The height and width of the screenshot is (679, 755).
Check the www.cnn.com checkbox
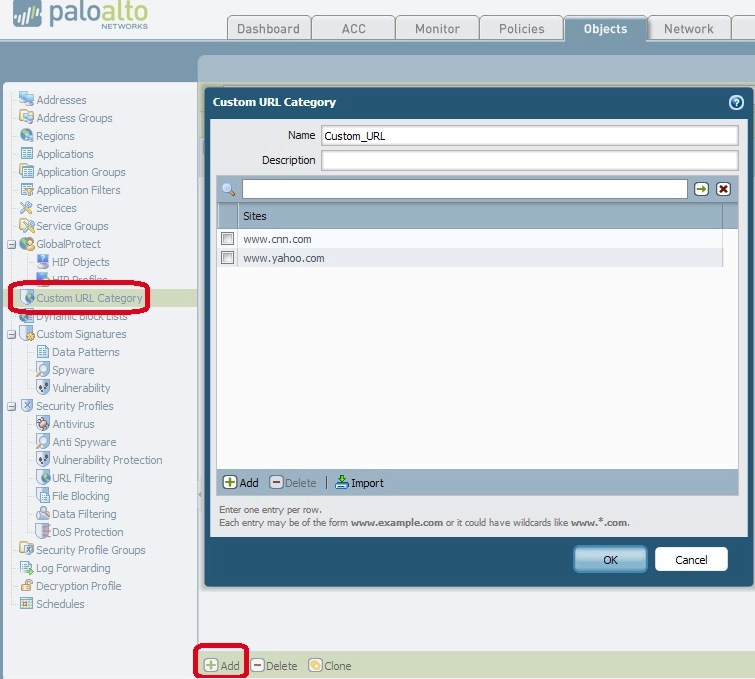pos(227,238)
